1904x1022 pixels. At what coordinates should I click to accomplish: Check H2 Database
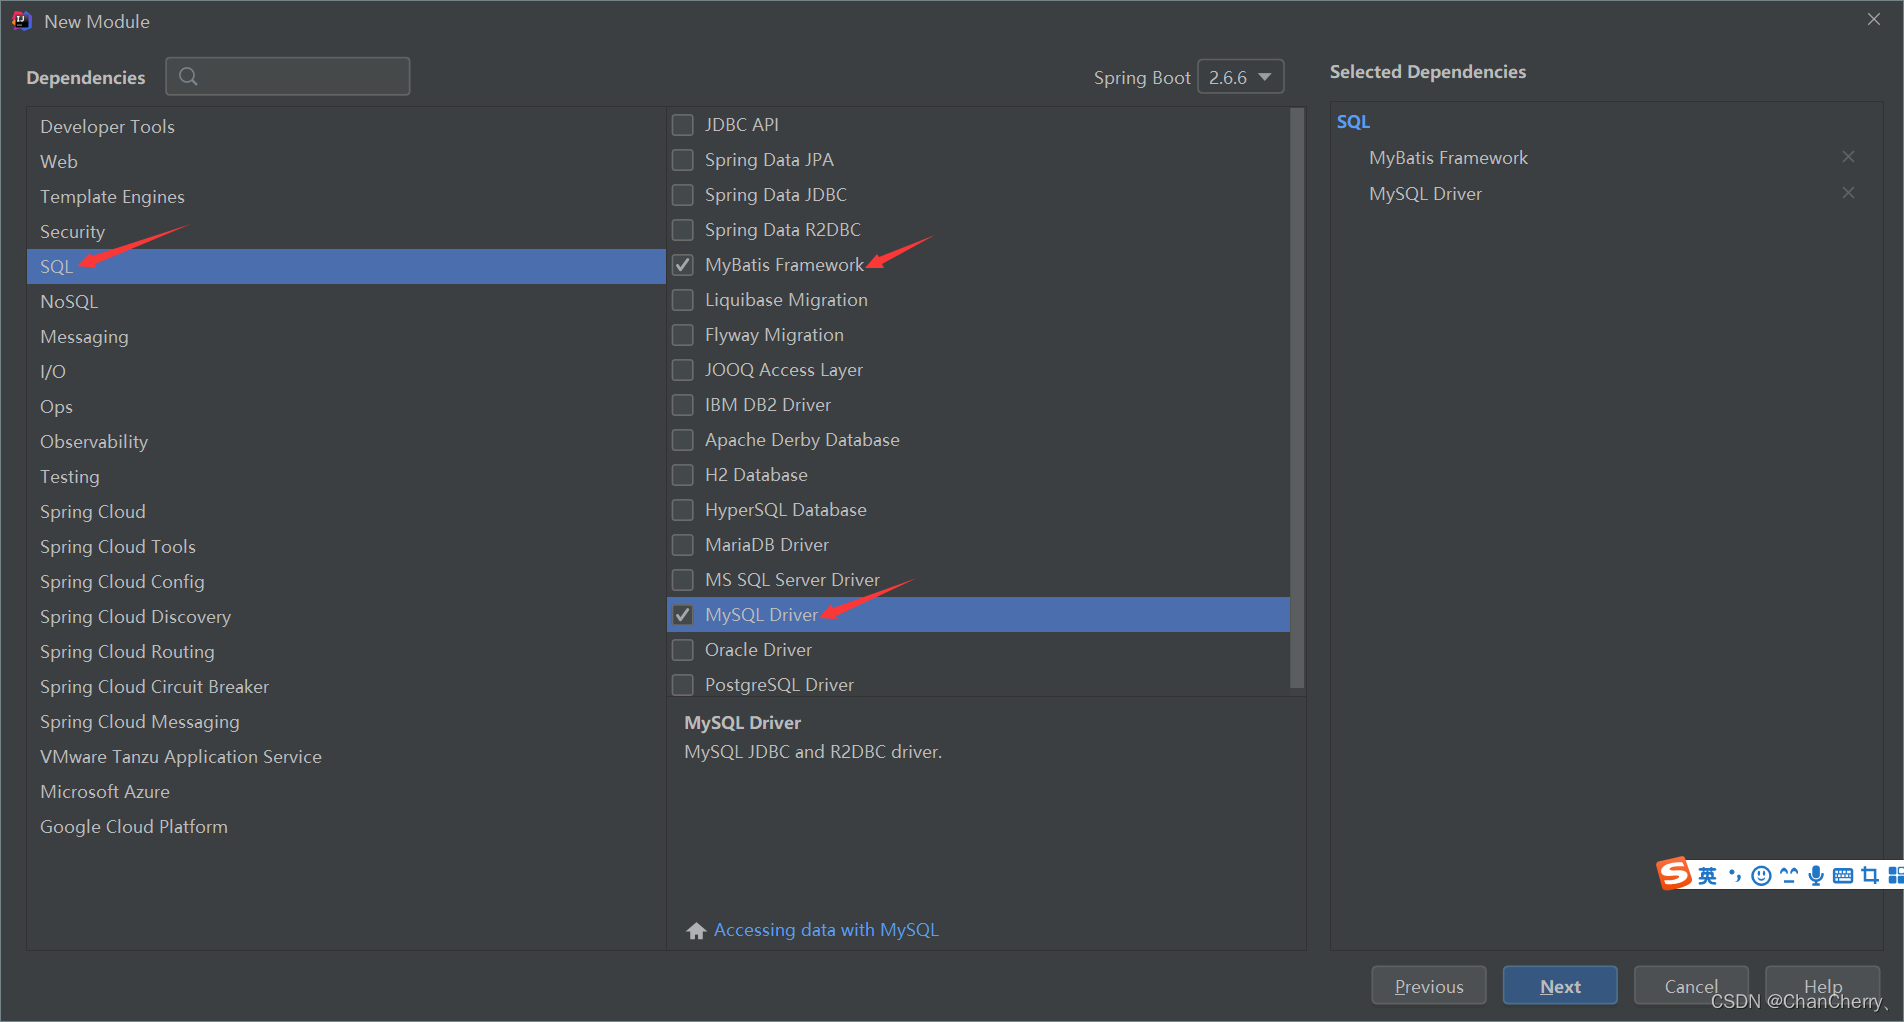click(683, 475)
